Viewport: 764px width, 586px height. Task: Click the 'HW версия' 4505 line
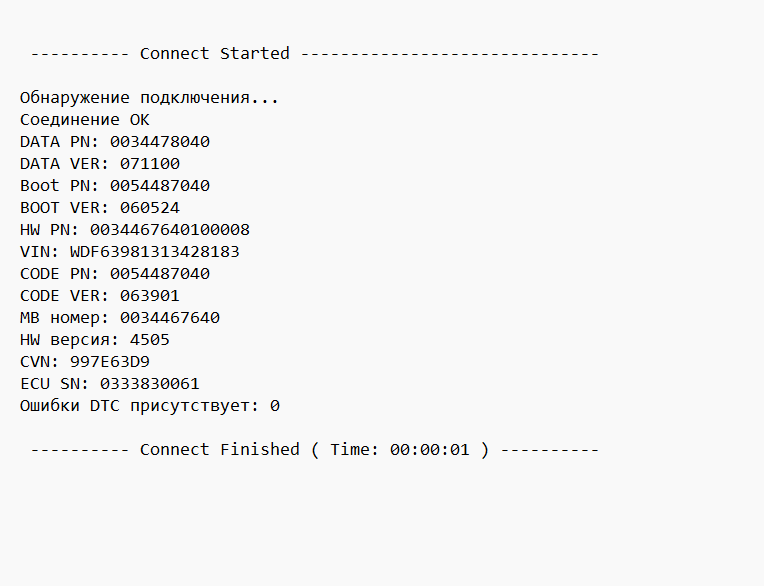coord(95,340)
